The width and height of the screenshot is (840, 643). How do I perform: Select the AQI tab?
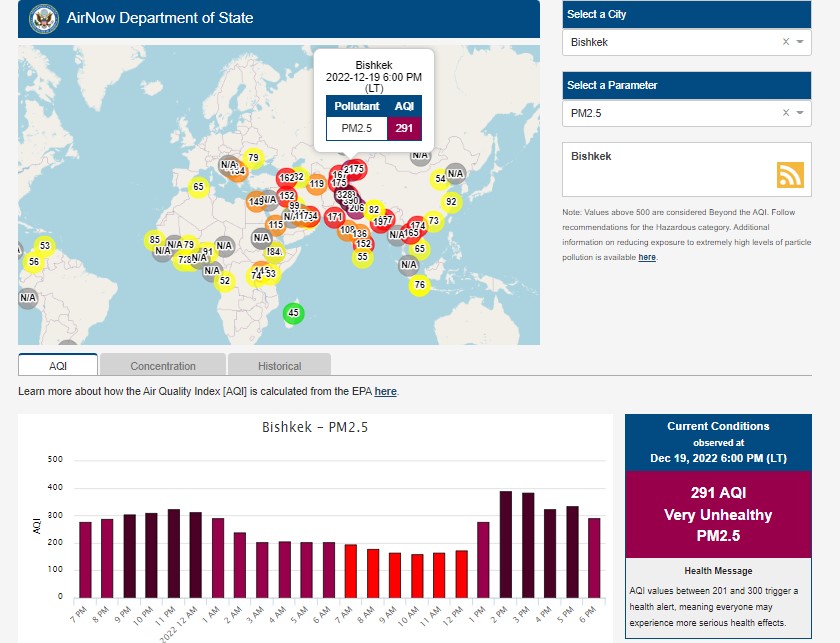coord(57,365)
